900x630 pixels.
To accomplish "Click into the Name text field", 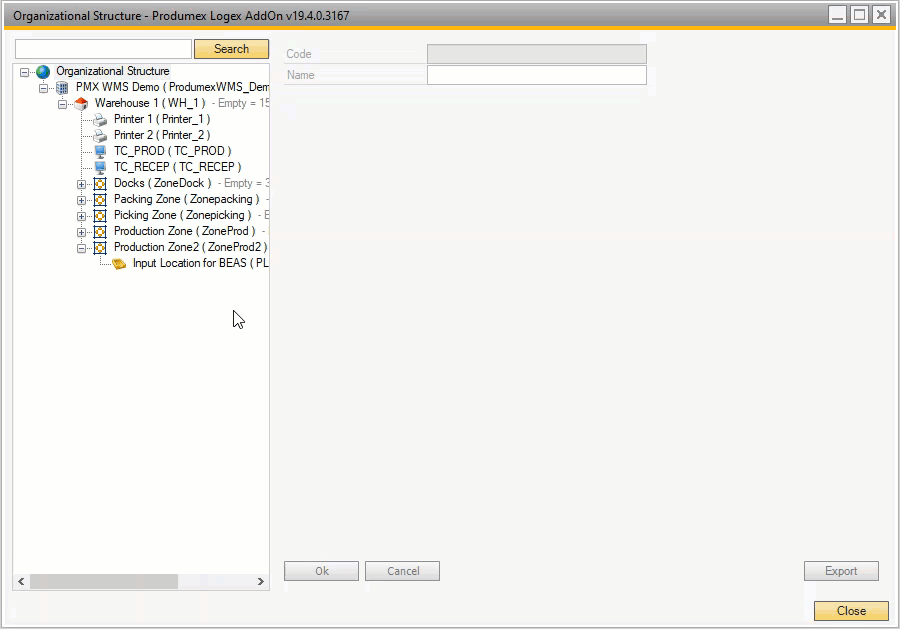I will [536, 75].
